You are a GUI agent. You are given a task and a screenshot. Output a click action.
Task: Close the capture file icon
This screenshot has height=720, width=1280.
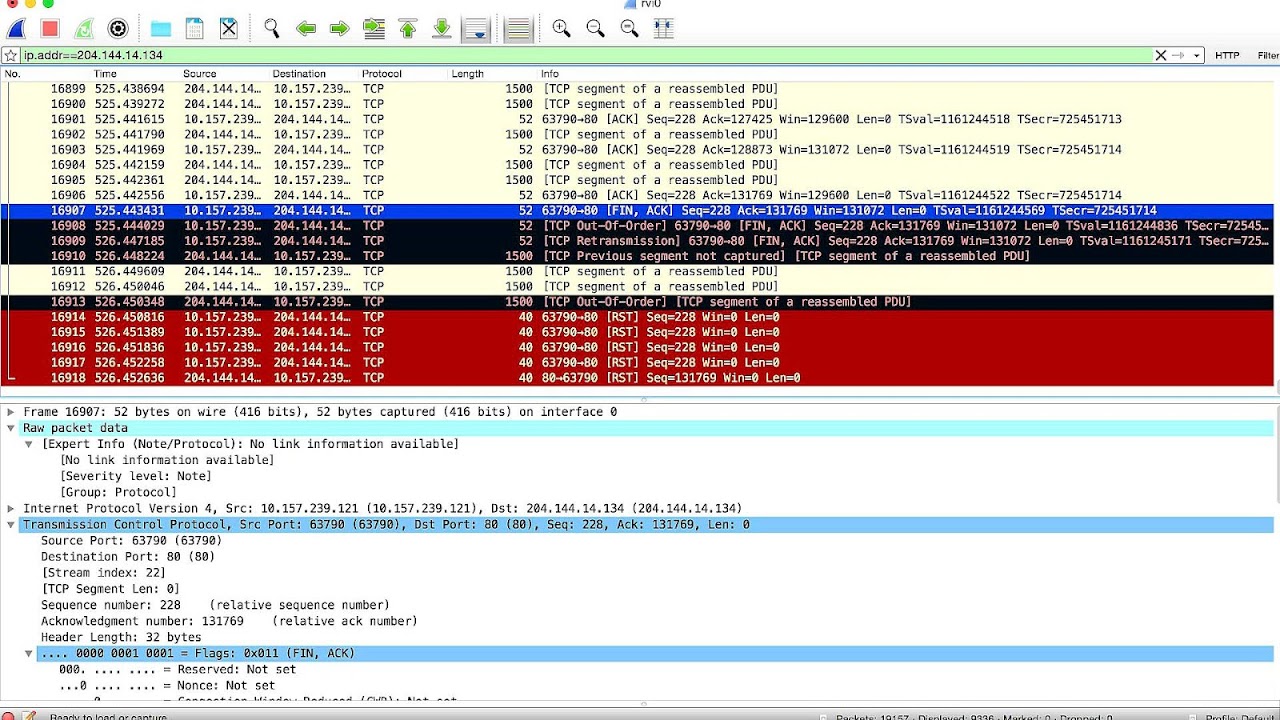point(229,29)
